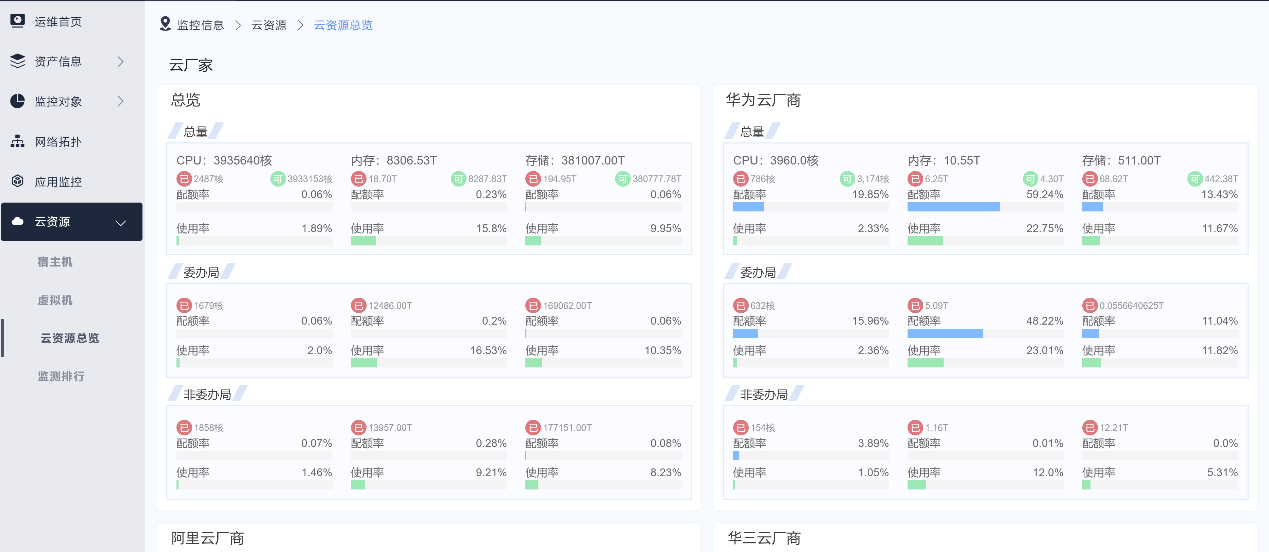This screenshot has width=1269, height=552.
Task: Select 宿主机 submenu item
Action: click(x=55, y=262)
